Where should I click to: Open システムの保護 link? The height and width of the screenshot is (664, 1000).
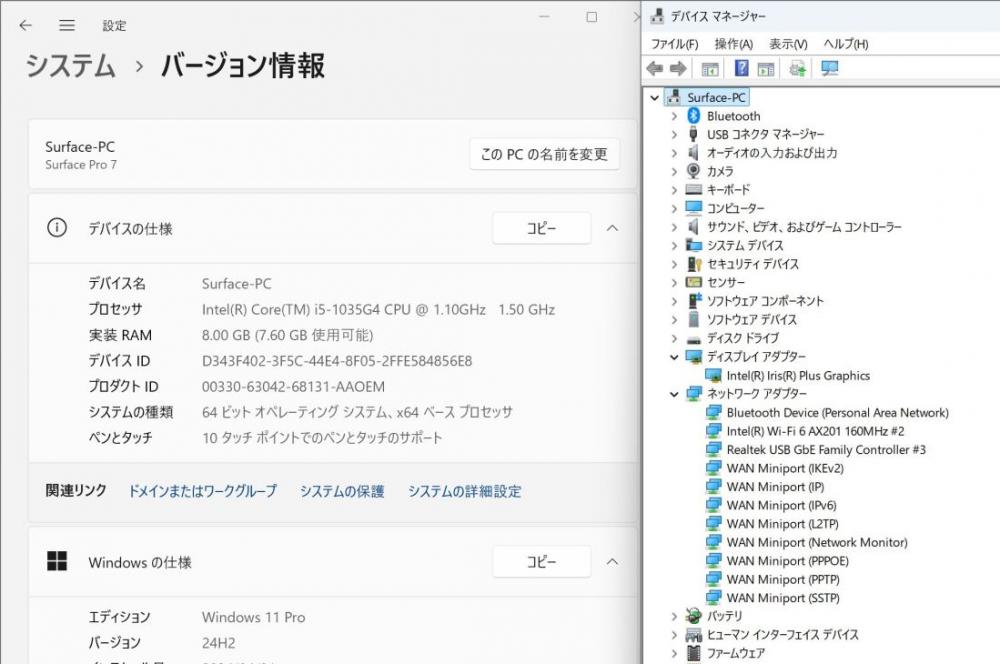pyautogui.click(x=342, y=491)
